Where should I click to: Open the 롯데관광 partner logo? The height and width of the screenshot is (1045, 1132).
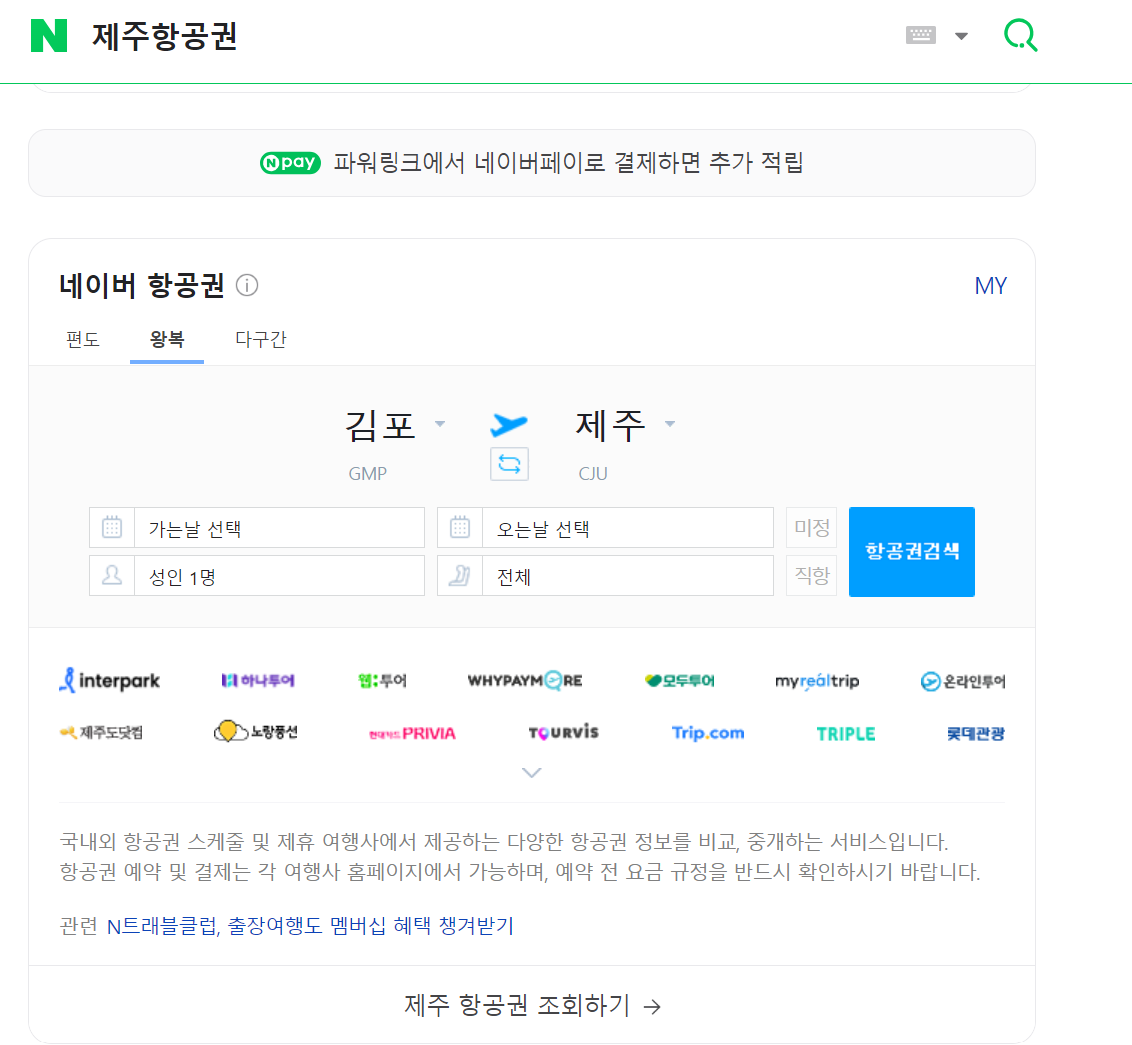[x=975, y=734]
